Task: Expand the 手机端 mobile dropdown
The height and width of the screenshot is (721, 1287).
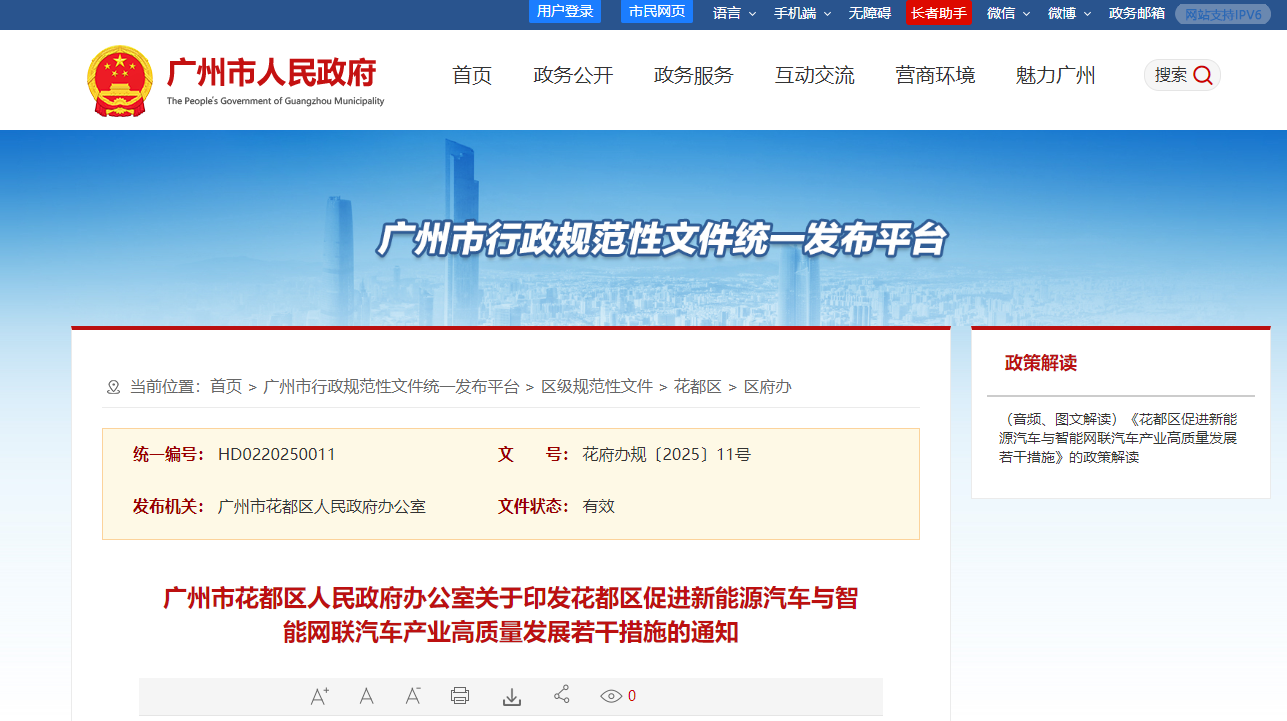Action: coord(801,13)
